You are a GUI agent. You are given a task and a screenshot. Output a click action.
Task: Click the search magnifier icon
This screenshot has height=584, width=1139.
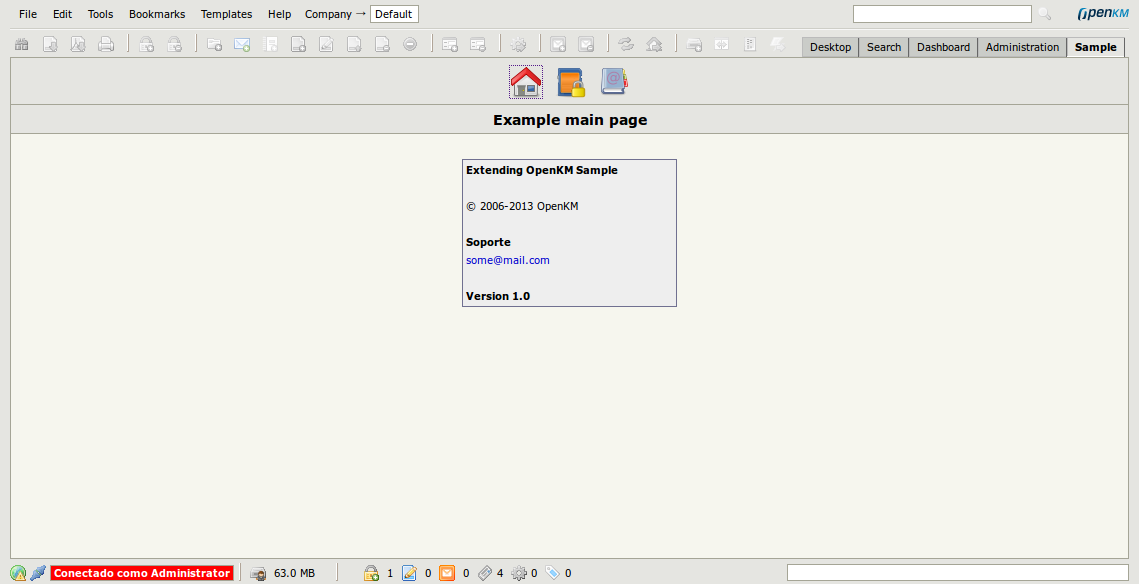pos(1045,14)
